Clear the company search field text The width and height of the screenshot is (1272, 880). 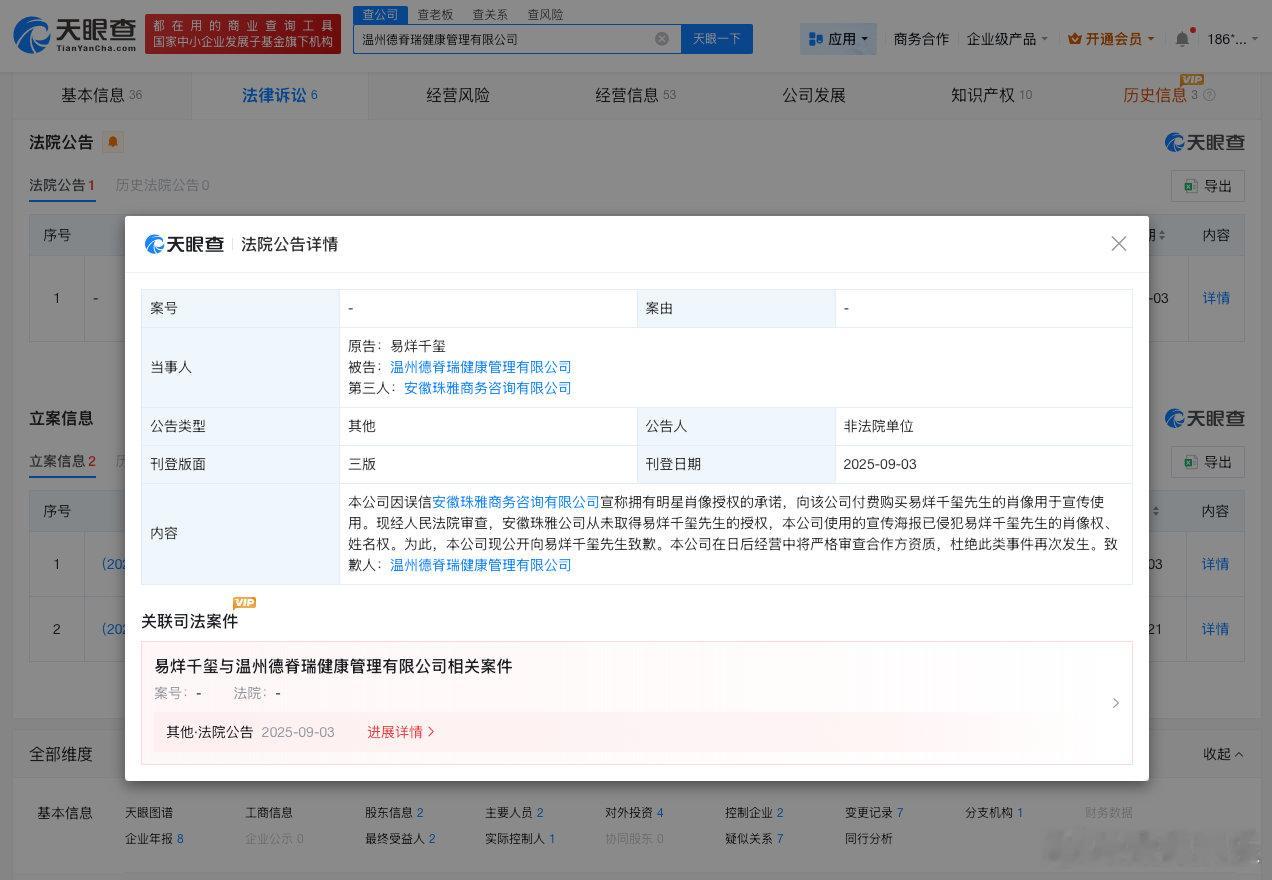(x=662, y=39)
